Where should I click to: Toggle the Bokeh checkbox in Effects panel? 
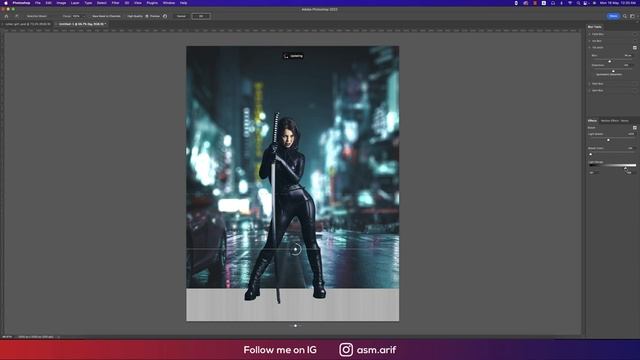tap(635, 127)
